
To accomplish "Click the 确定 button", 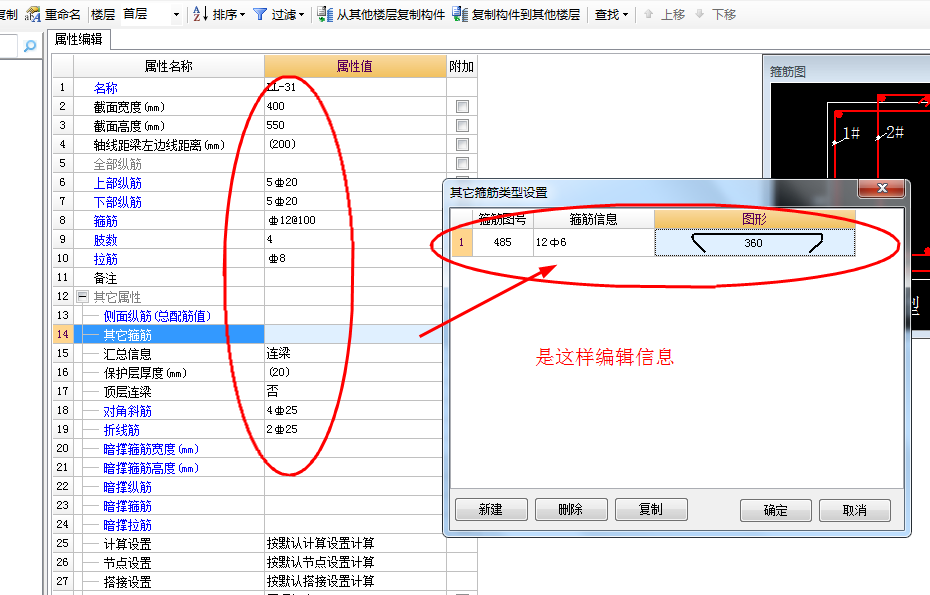I will coord(775,510).
